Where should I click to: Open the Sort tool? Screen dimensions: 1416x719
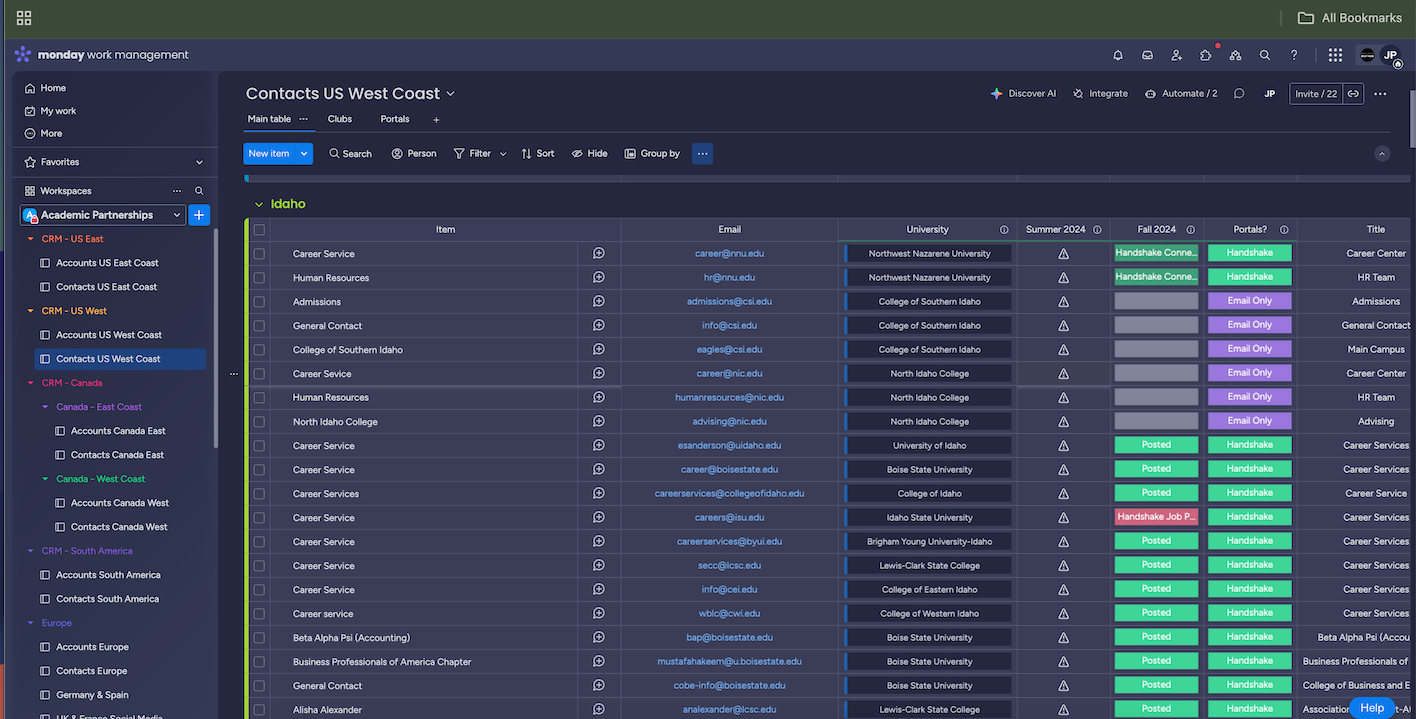click(x=538, y=154)
